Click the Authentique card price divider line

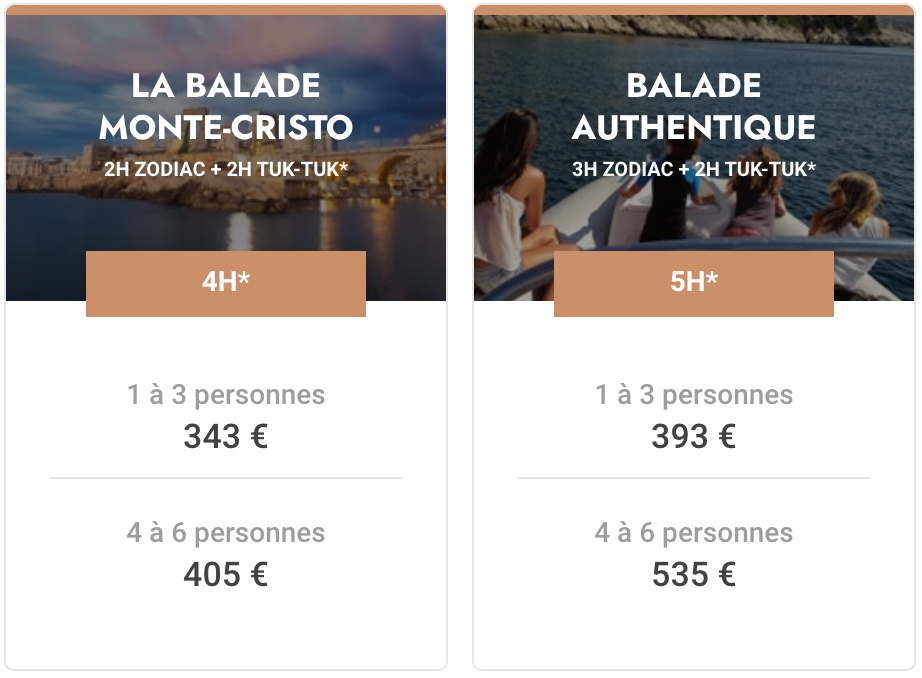click(694, 478)
